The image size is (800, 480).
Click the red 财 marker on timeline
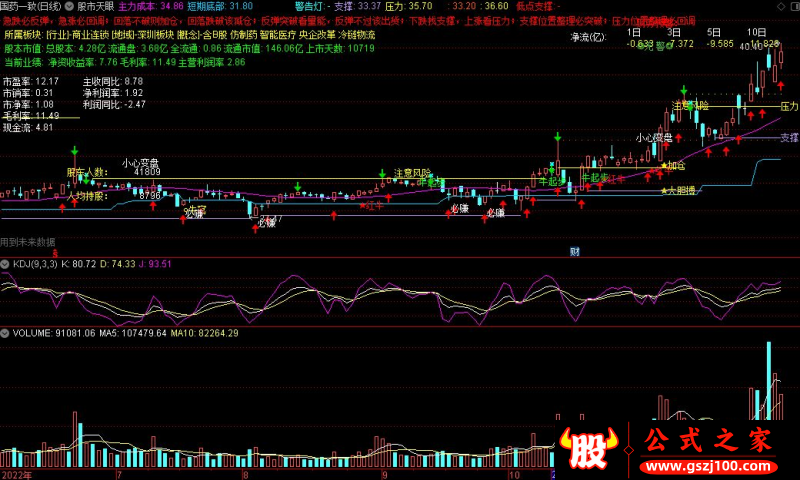[x=575, y=251]
